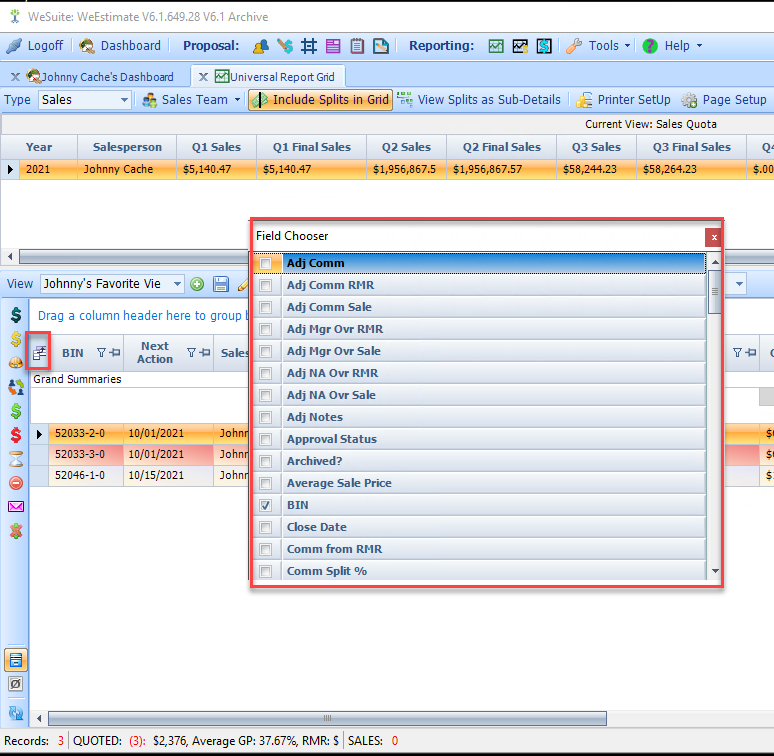Click the orange bird icon beside Proposal
The image size is (774, 756).
click(285, 46)
